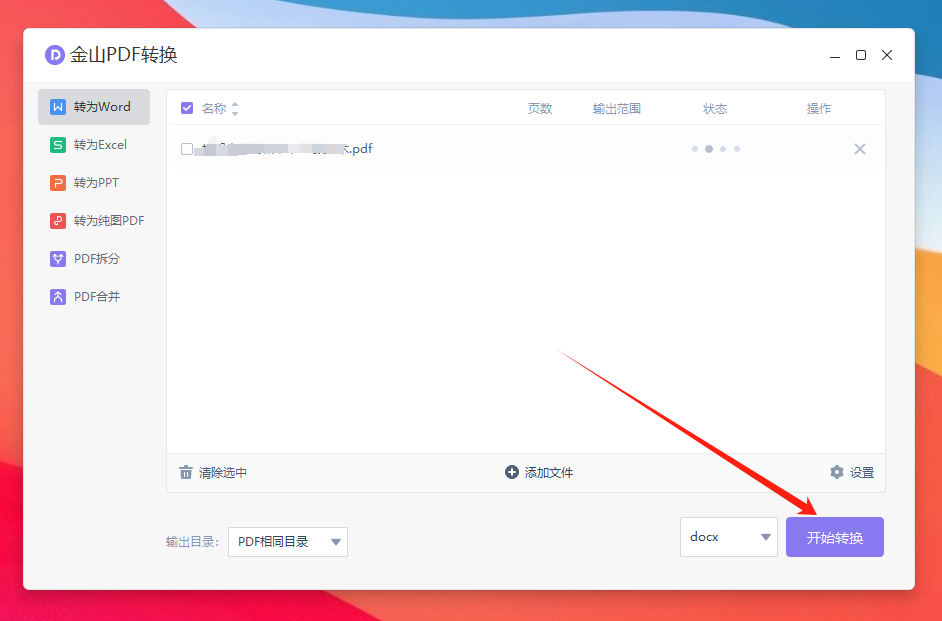This screenshot has height=621, width=942.
Task: Click the 状态 column header
Action: pyautogui.click(x=715, y=109)
